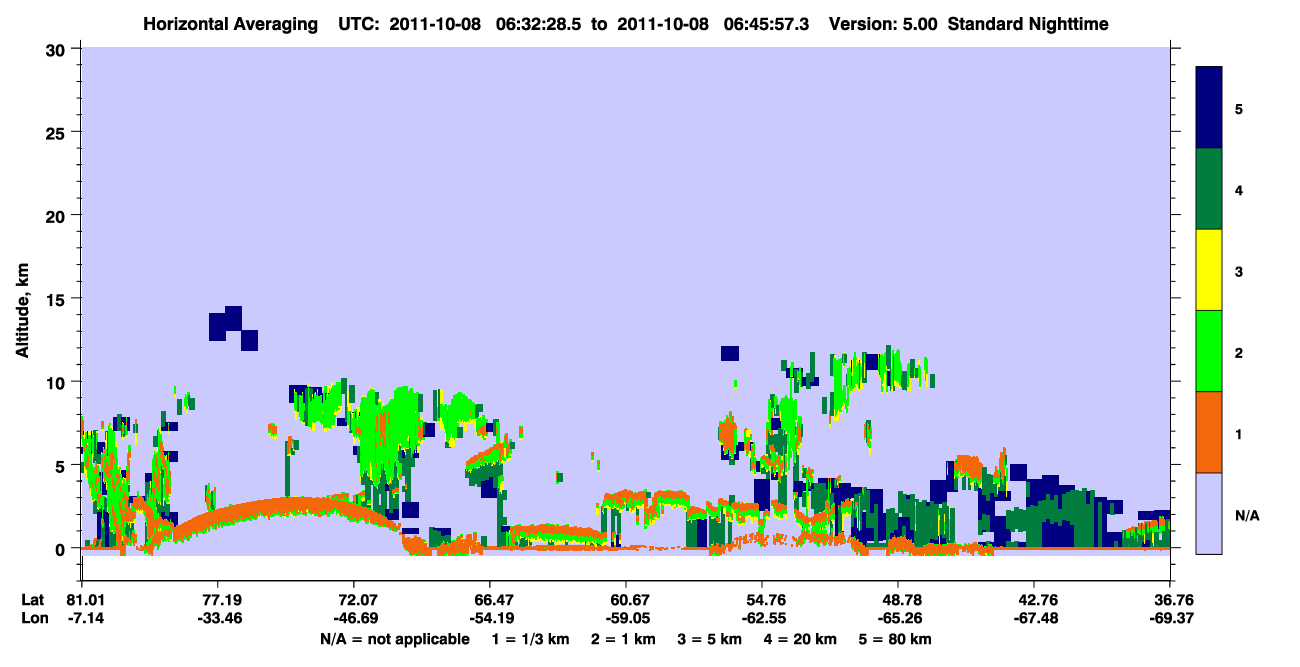The width and height of the screenshot is (1300, 667).
Task: Click the legend text 'N/A = not applicable'
Action: 394,639
